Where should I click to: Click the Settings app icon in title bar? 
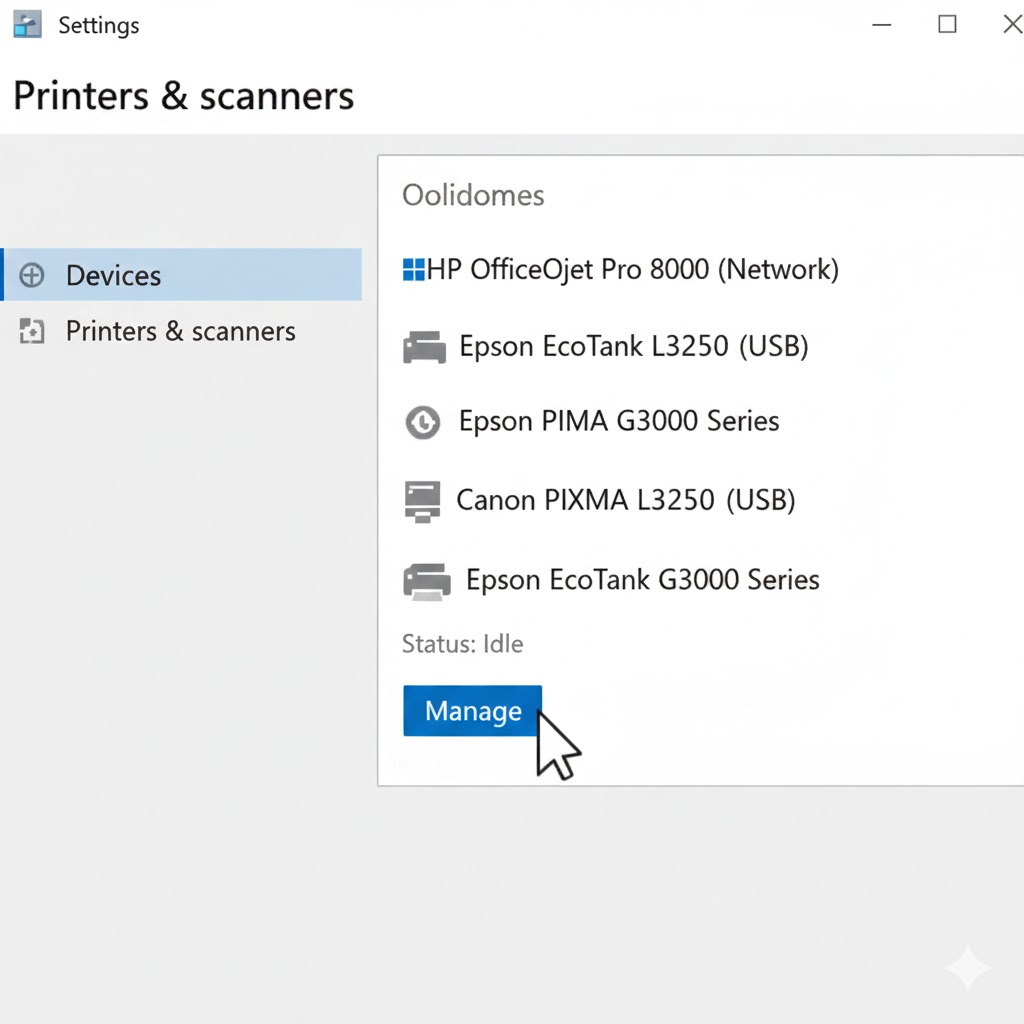[x=27, y=25]
